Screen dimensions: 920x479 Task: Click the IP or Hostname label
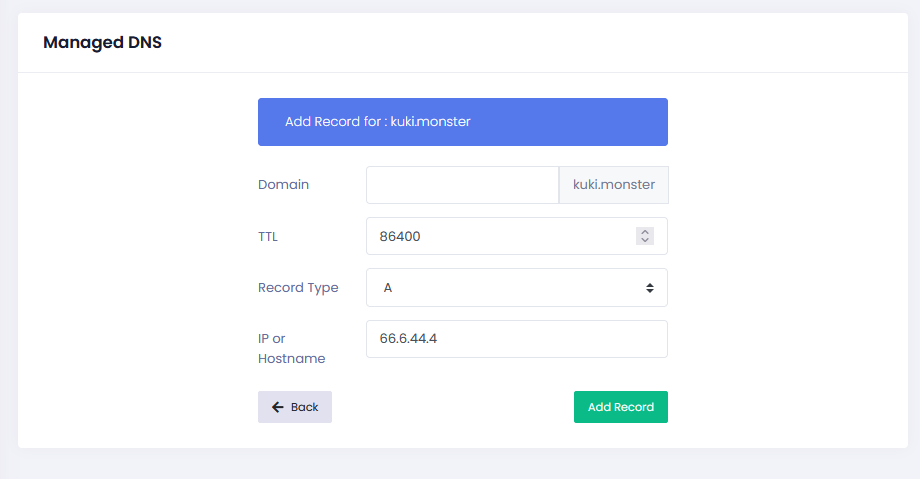291,348
